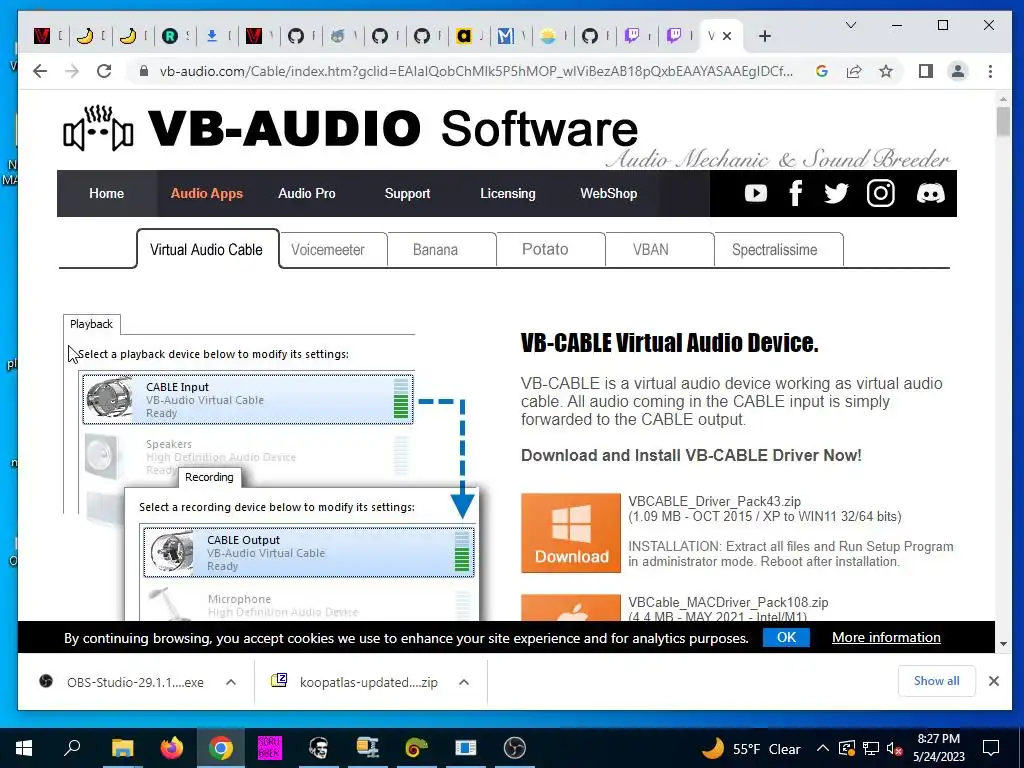
Task: Open OBS Studio from taskbar
Action: tap(515, 748)
